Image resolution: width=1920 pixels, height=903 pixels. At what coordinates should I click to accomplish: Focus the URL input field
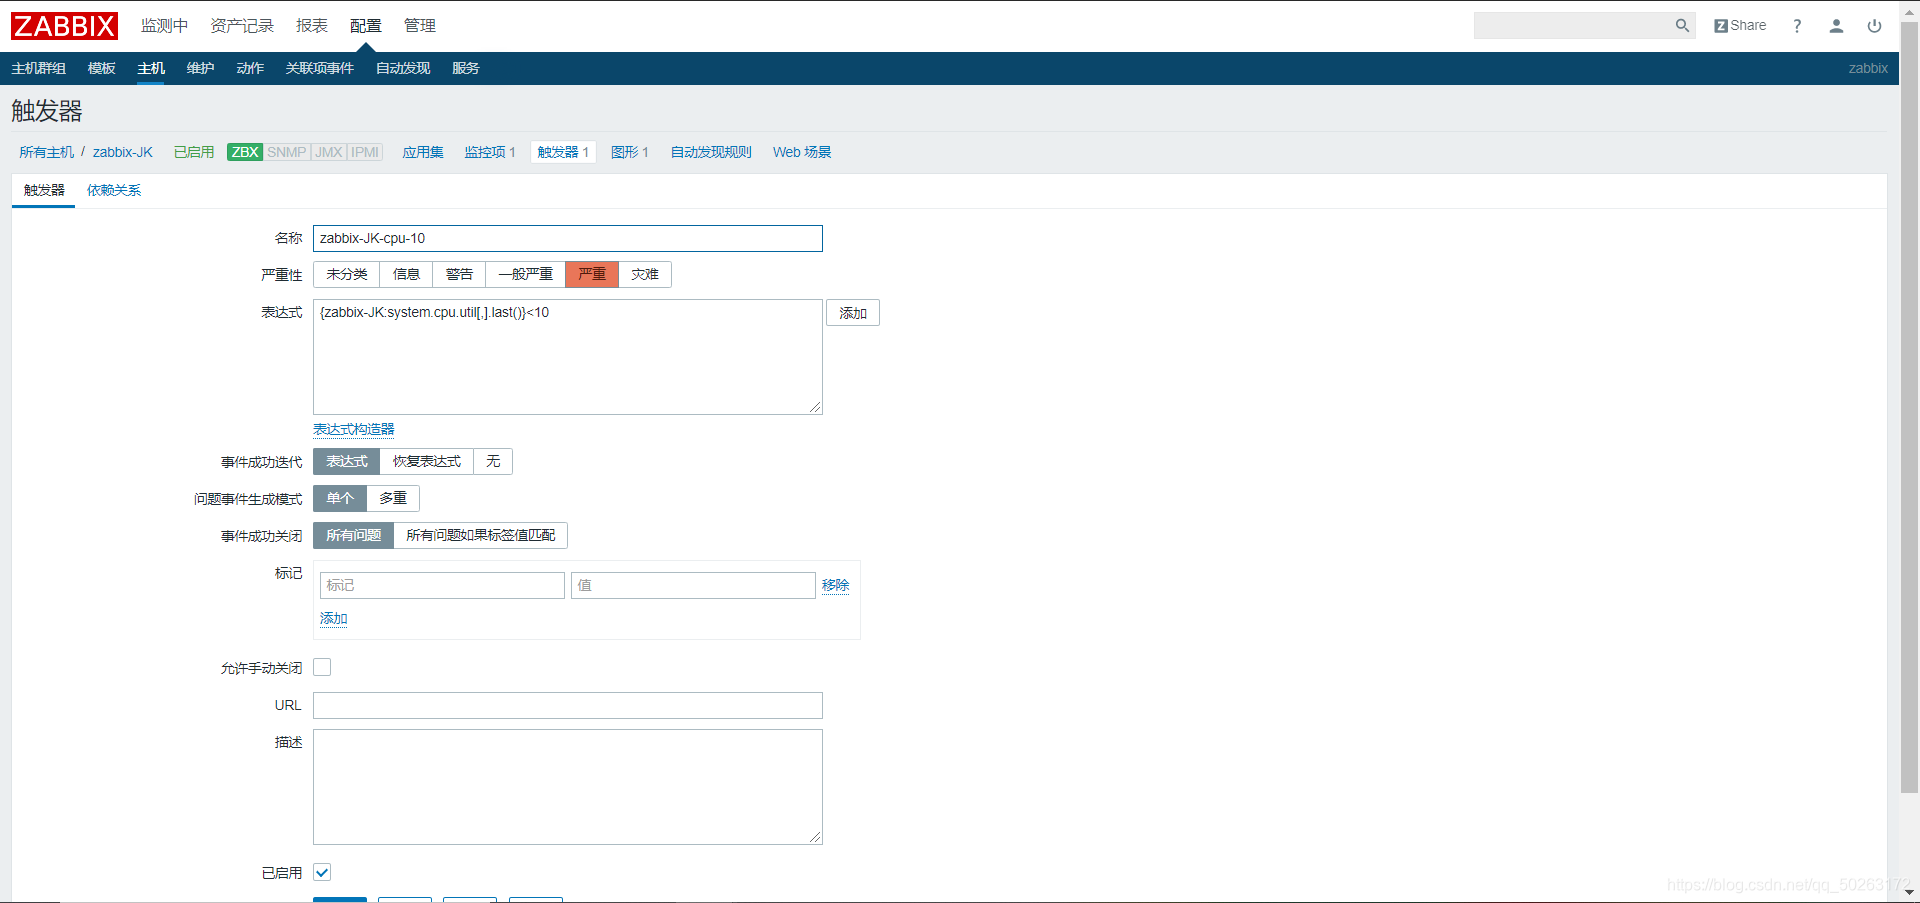point(568,705)
